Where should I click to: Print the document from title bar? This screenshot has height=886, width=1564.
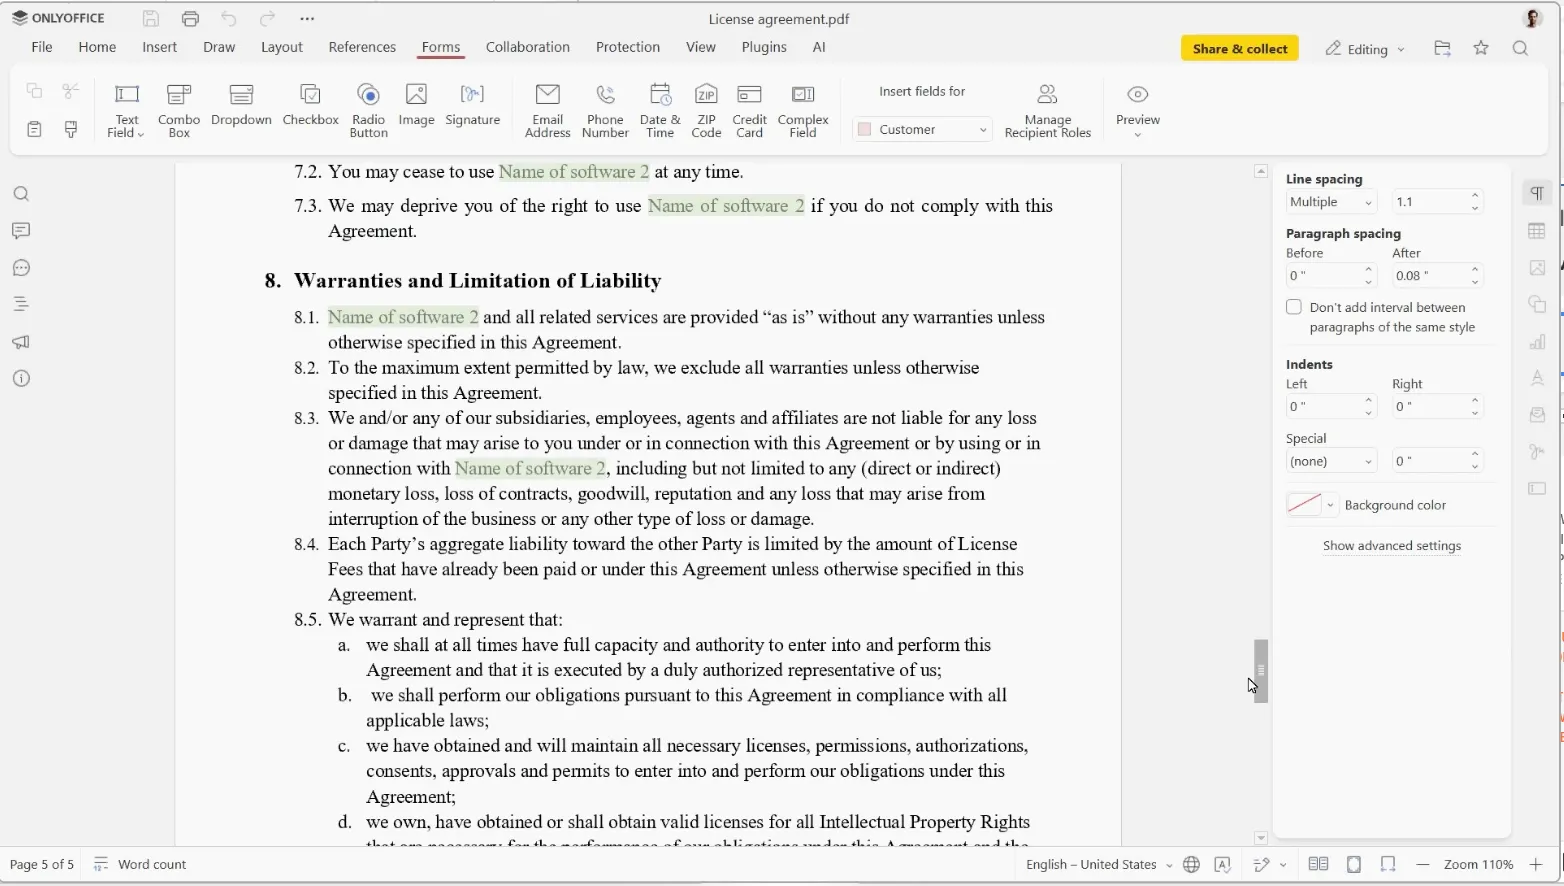[x=190, y=19]
